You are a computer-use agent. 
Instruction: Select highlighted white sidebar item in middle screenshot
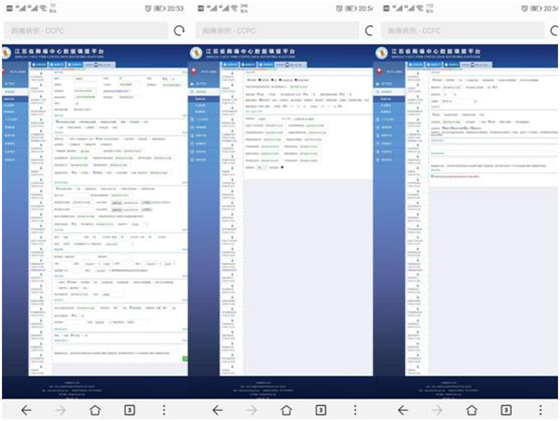(204, 92)
